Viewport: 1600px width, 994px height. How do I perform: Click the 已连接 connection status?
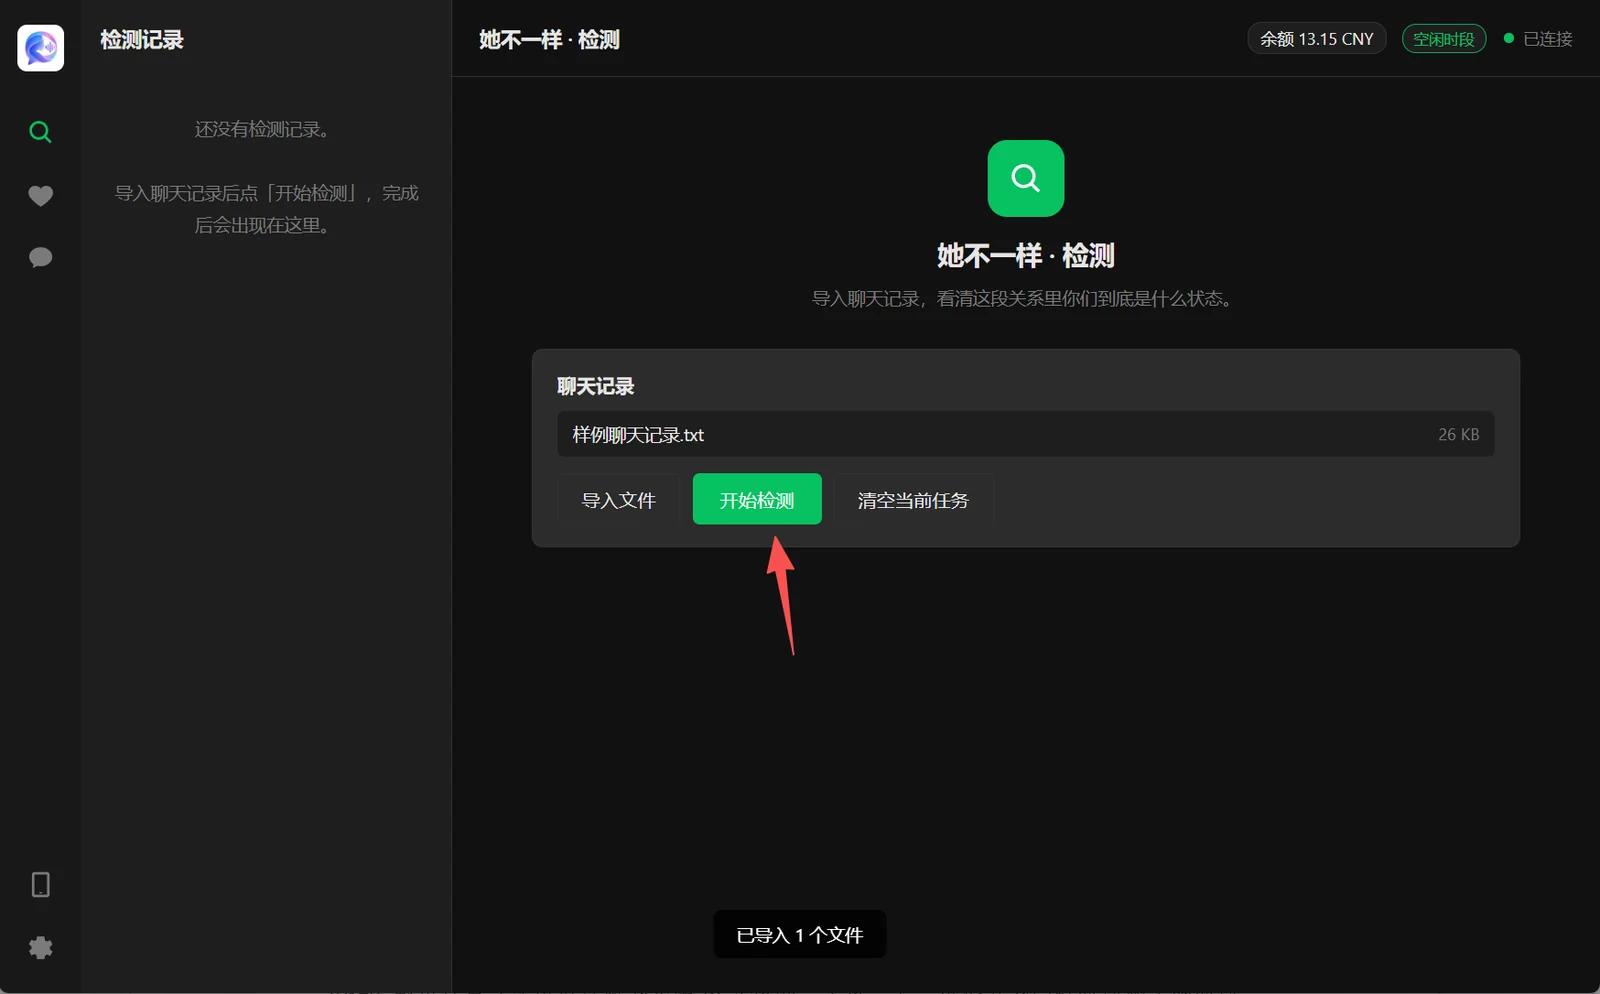(1539, 39)
